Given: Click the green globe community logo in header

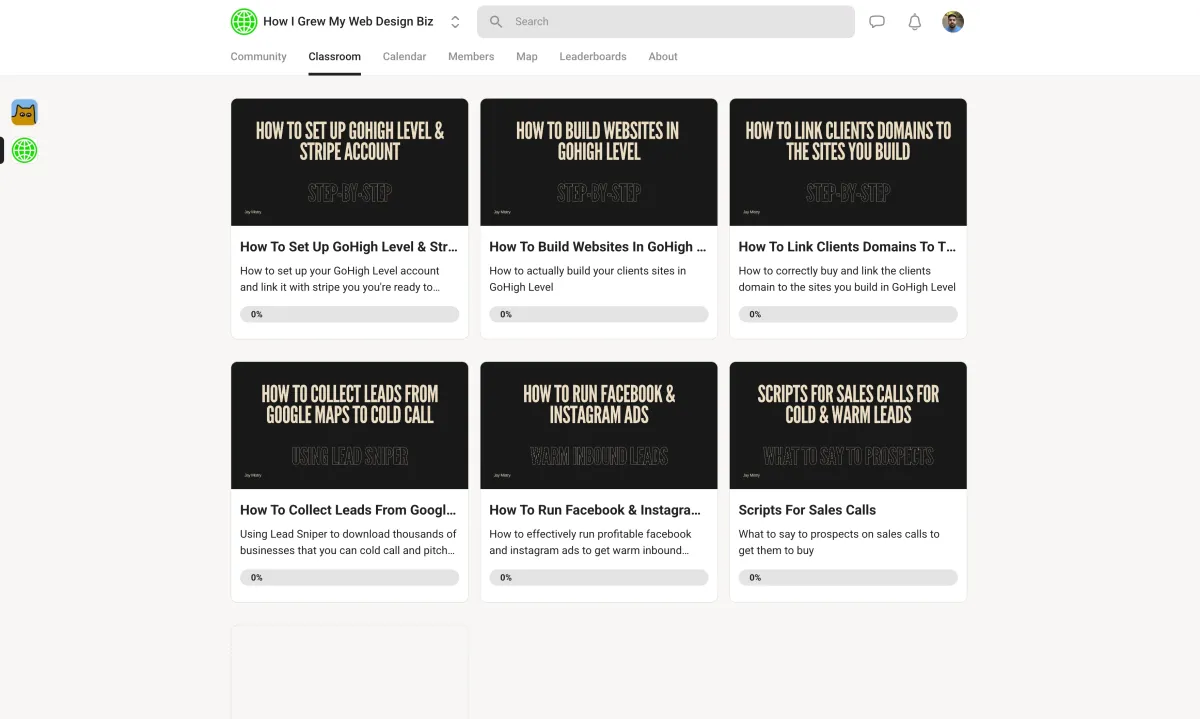Looking at the screenshot, I should pyautogui.click(x=244, y=22).
